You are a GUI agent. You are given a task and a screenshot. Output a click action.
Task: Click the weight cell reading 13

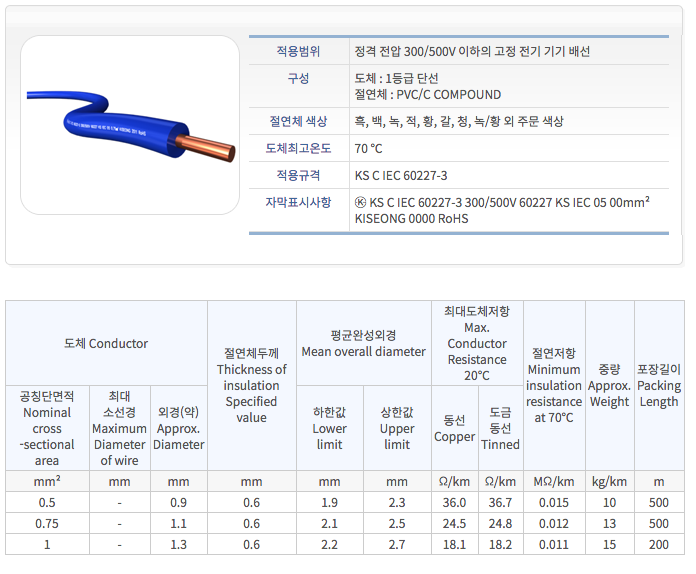coord(609,523)
